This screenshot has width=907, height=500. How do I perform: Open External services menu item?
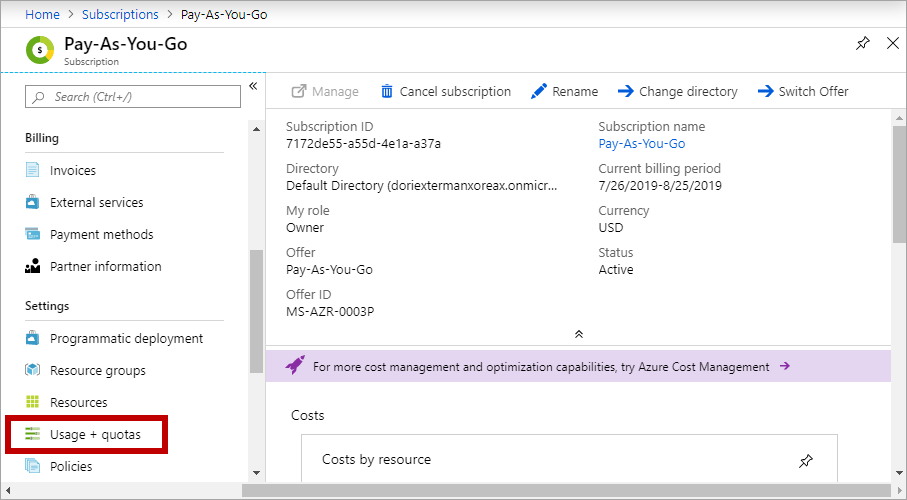click(x=97, y=203)
